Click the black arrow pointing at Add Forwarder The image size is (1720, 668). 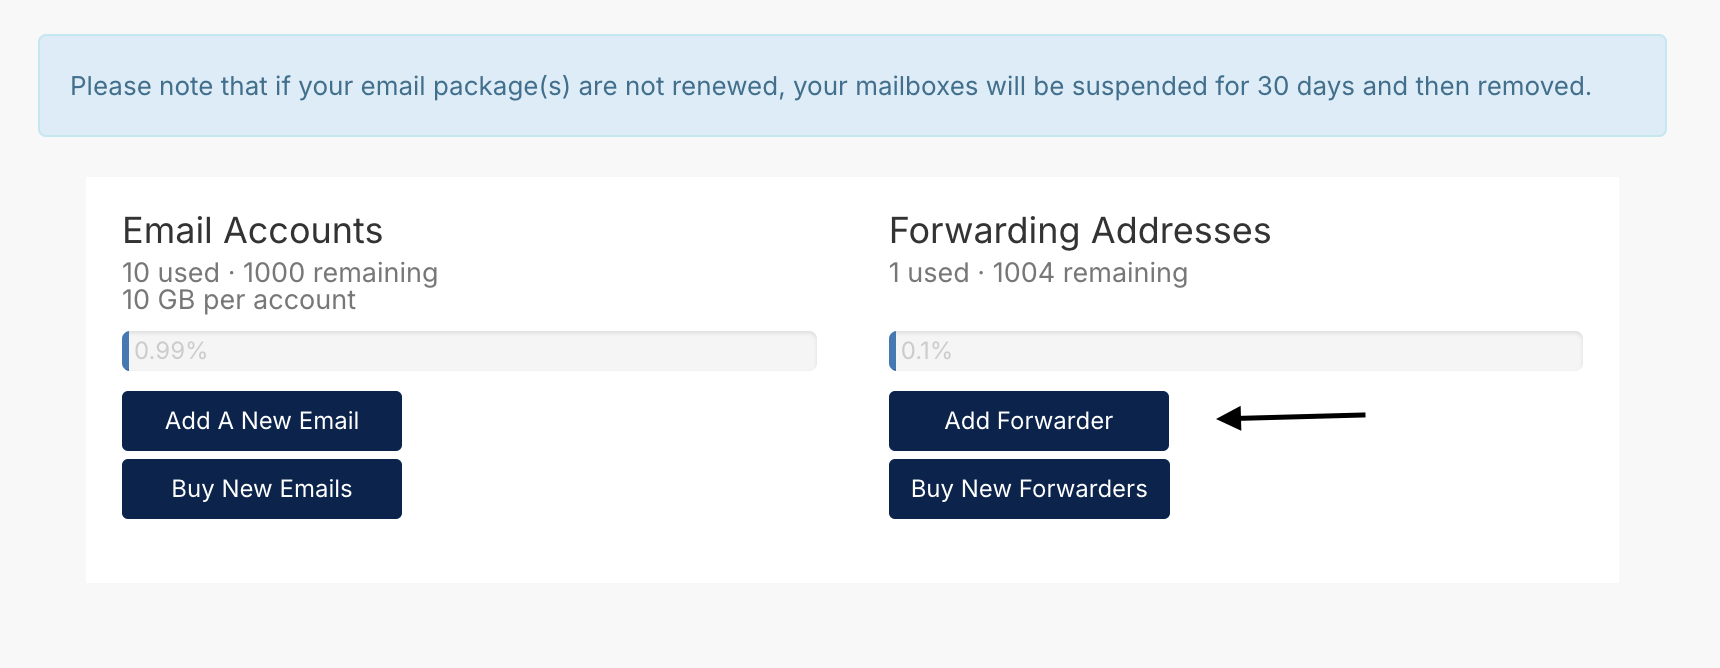click(x=1291, y=417)
